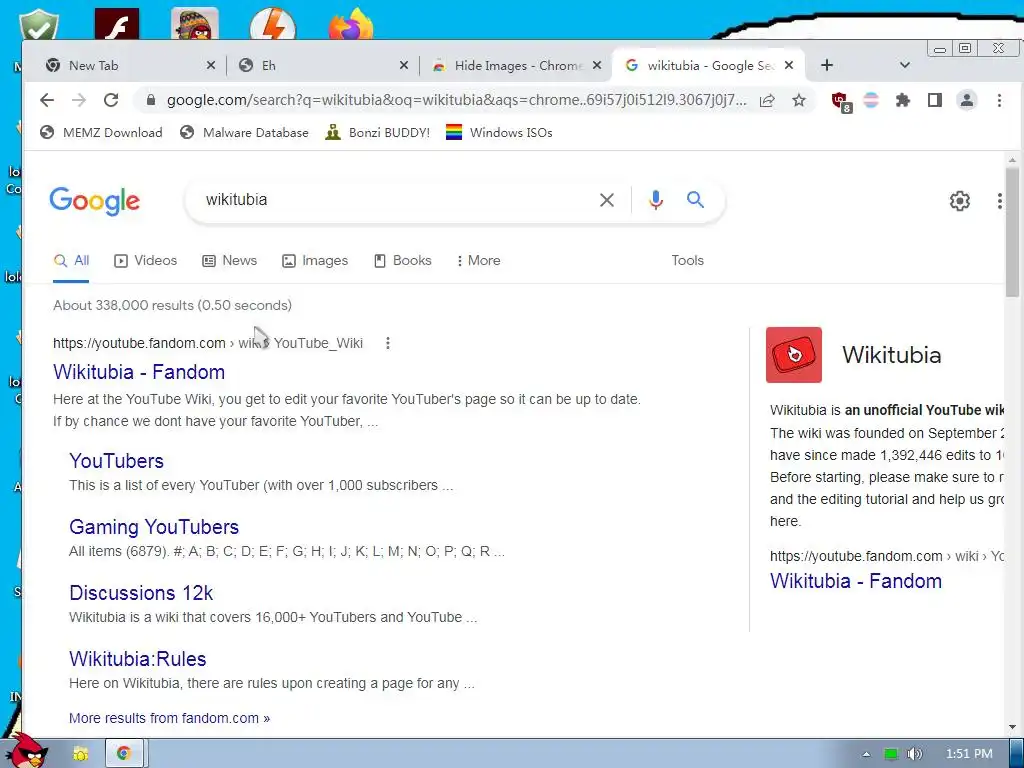Open the green tray status icon
This screenshot has height=768, width=1024.
click(891, 754)
